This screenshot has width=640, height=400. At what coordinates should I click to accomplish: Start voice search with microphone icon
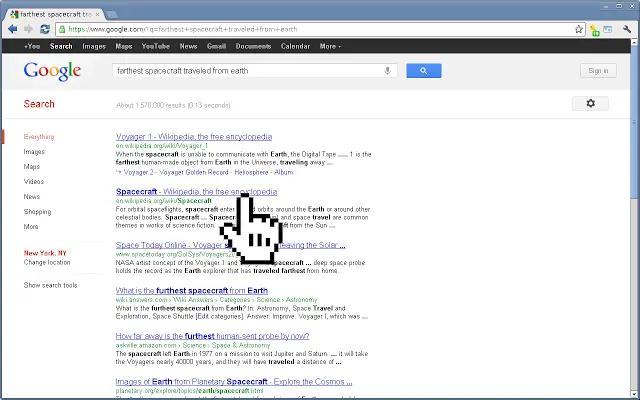(x=387, y=71)
